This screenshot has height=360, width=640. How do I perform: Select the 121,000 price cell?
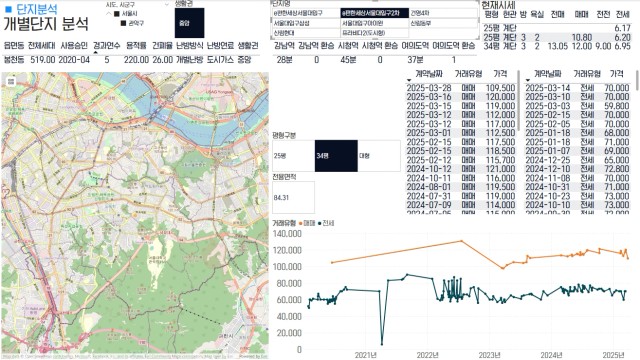coord(500,169)
